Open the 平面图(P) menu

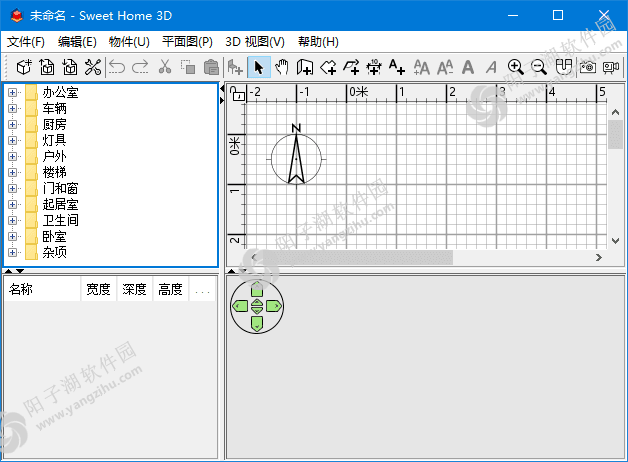click(x=187, y=42)
